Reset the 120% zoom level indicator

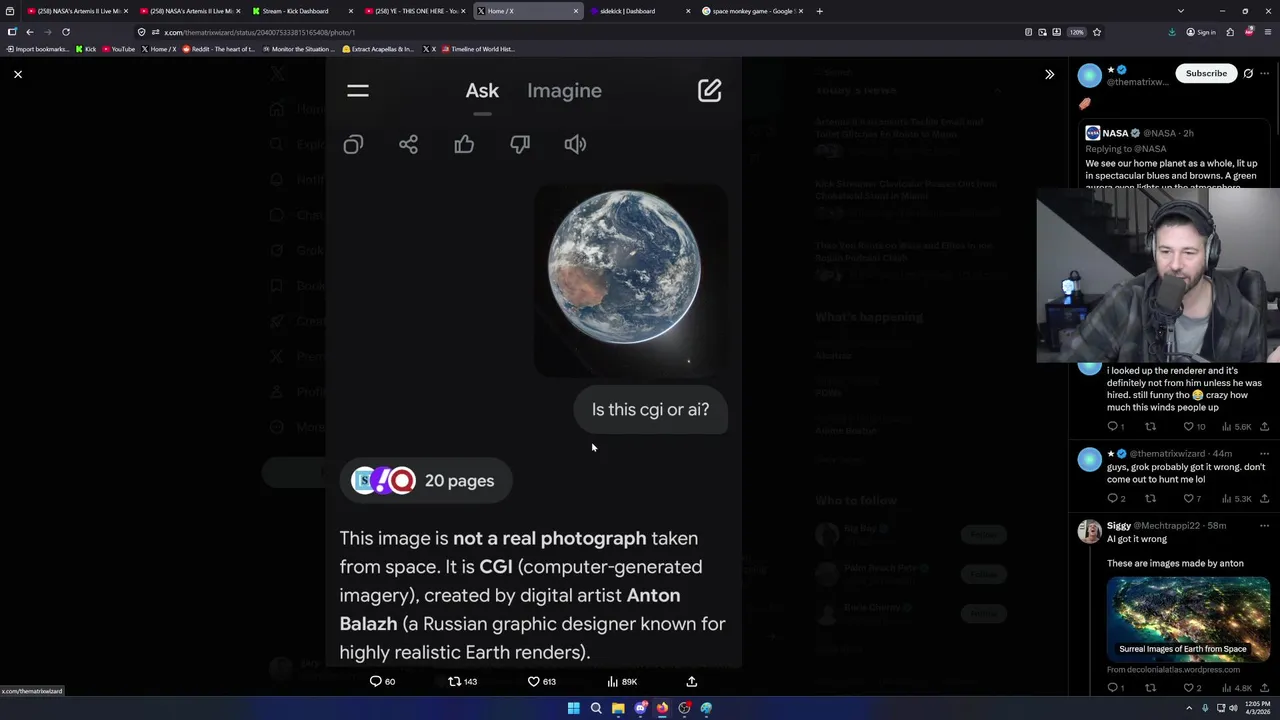1076,32
